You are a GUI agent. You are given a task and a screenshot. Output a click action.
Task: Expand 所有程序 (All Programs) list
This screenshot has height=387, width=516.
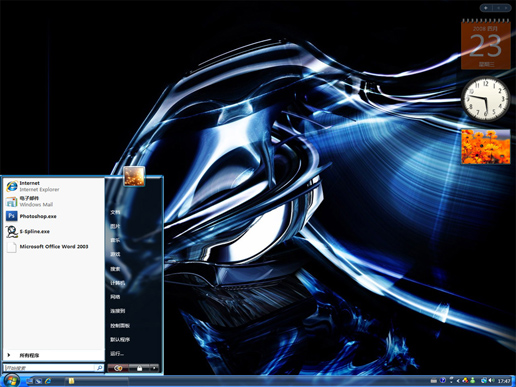(53, 355)
